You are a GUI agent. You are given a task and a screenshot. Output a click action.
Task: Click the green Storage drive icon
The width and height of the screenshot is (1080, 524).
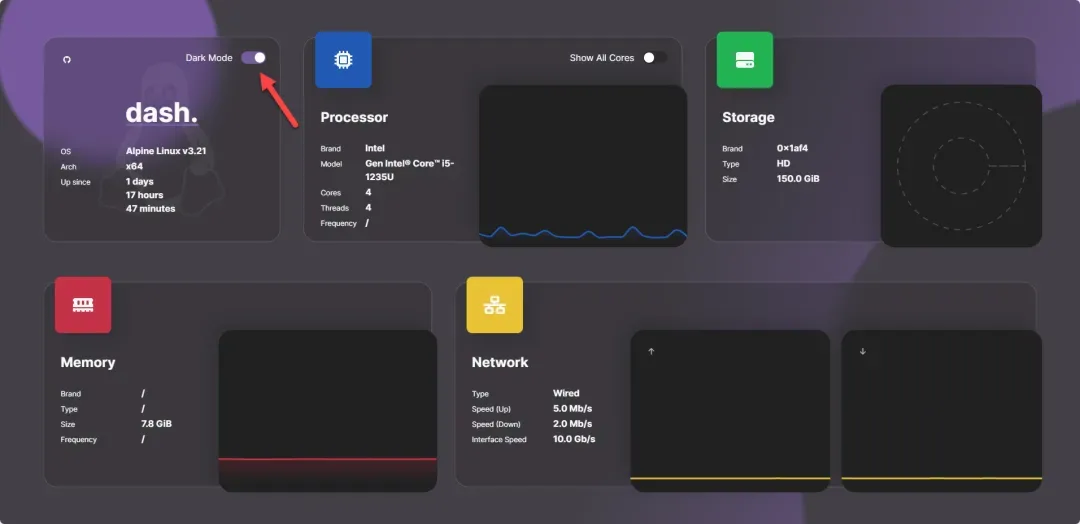point(745,60)
